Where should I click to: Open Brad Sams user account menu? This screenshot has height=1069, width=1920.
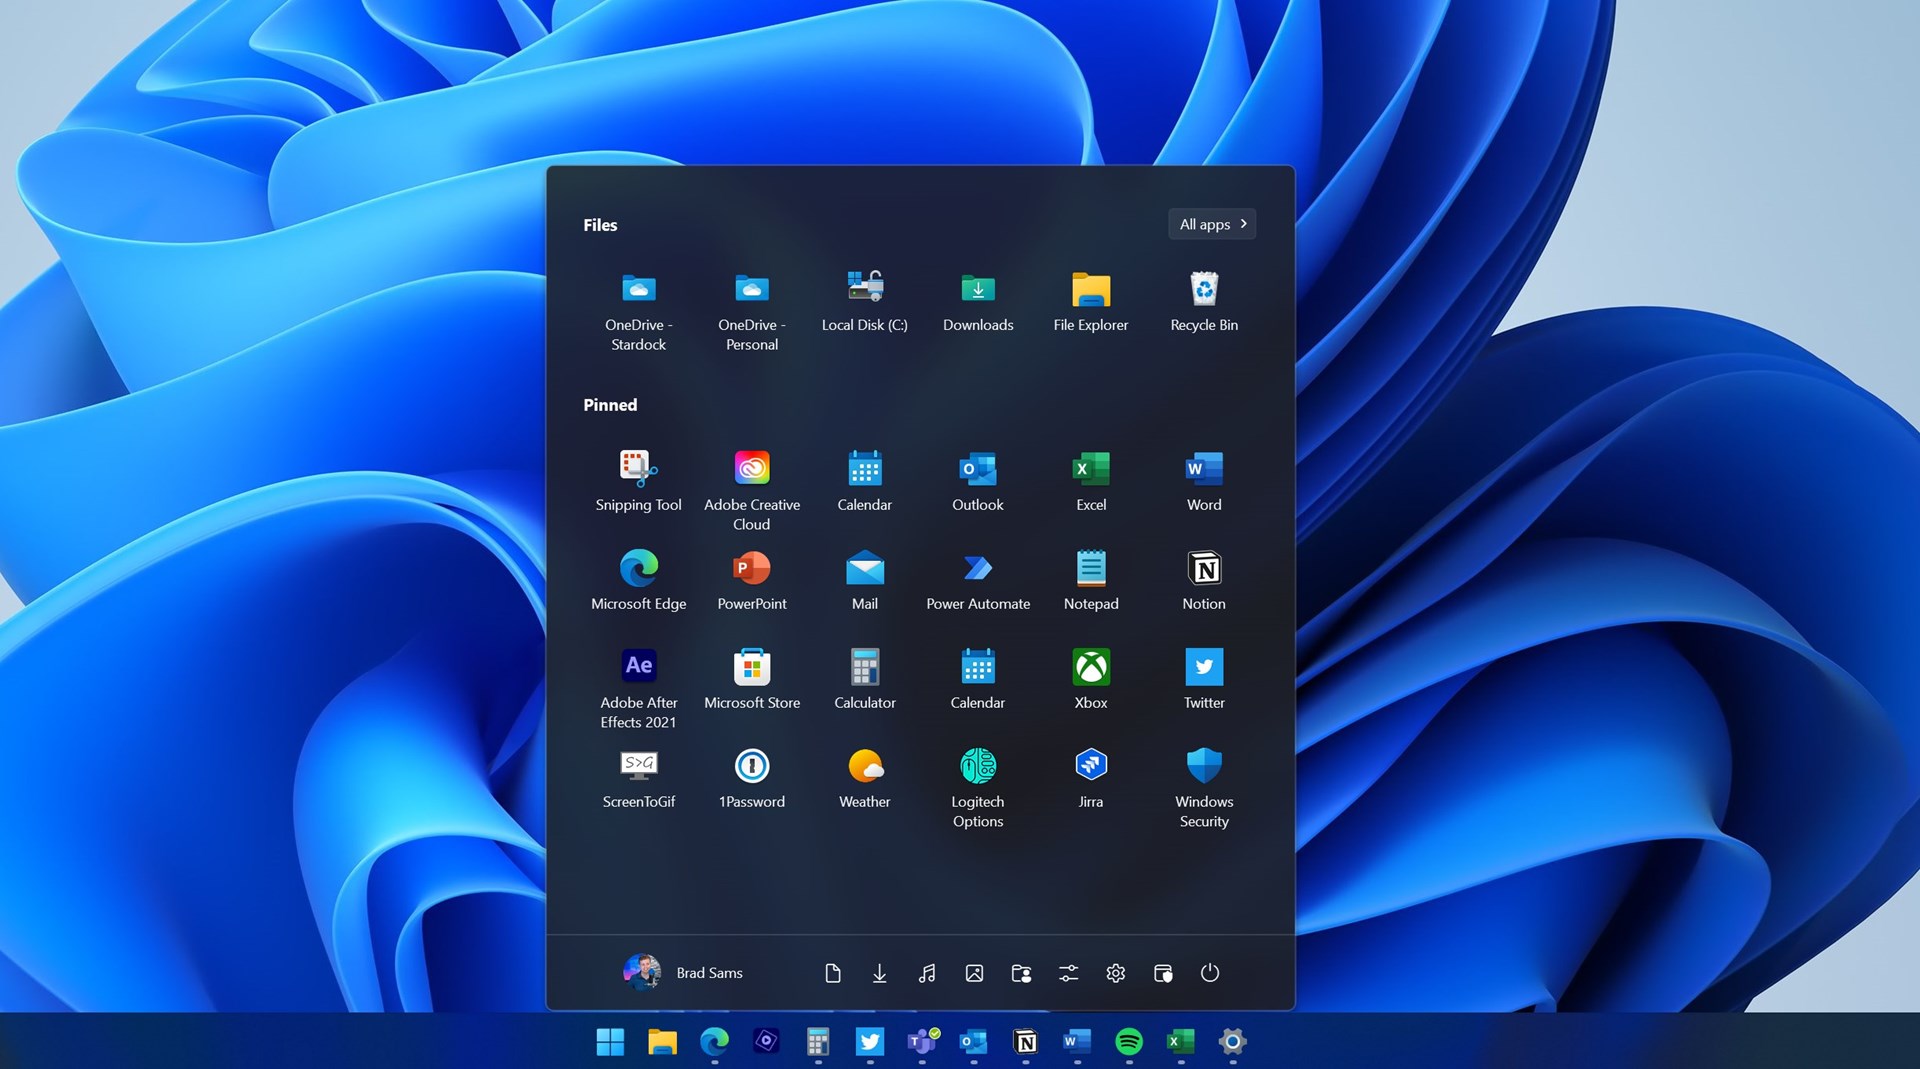[683, 972]
